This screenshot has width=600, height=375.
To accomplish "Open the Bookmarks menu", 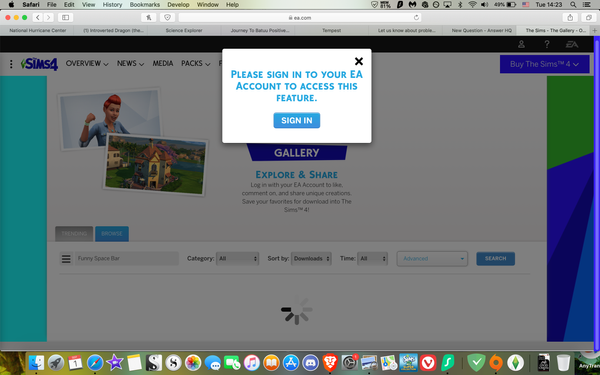I will tap(145, 5).
